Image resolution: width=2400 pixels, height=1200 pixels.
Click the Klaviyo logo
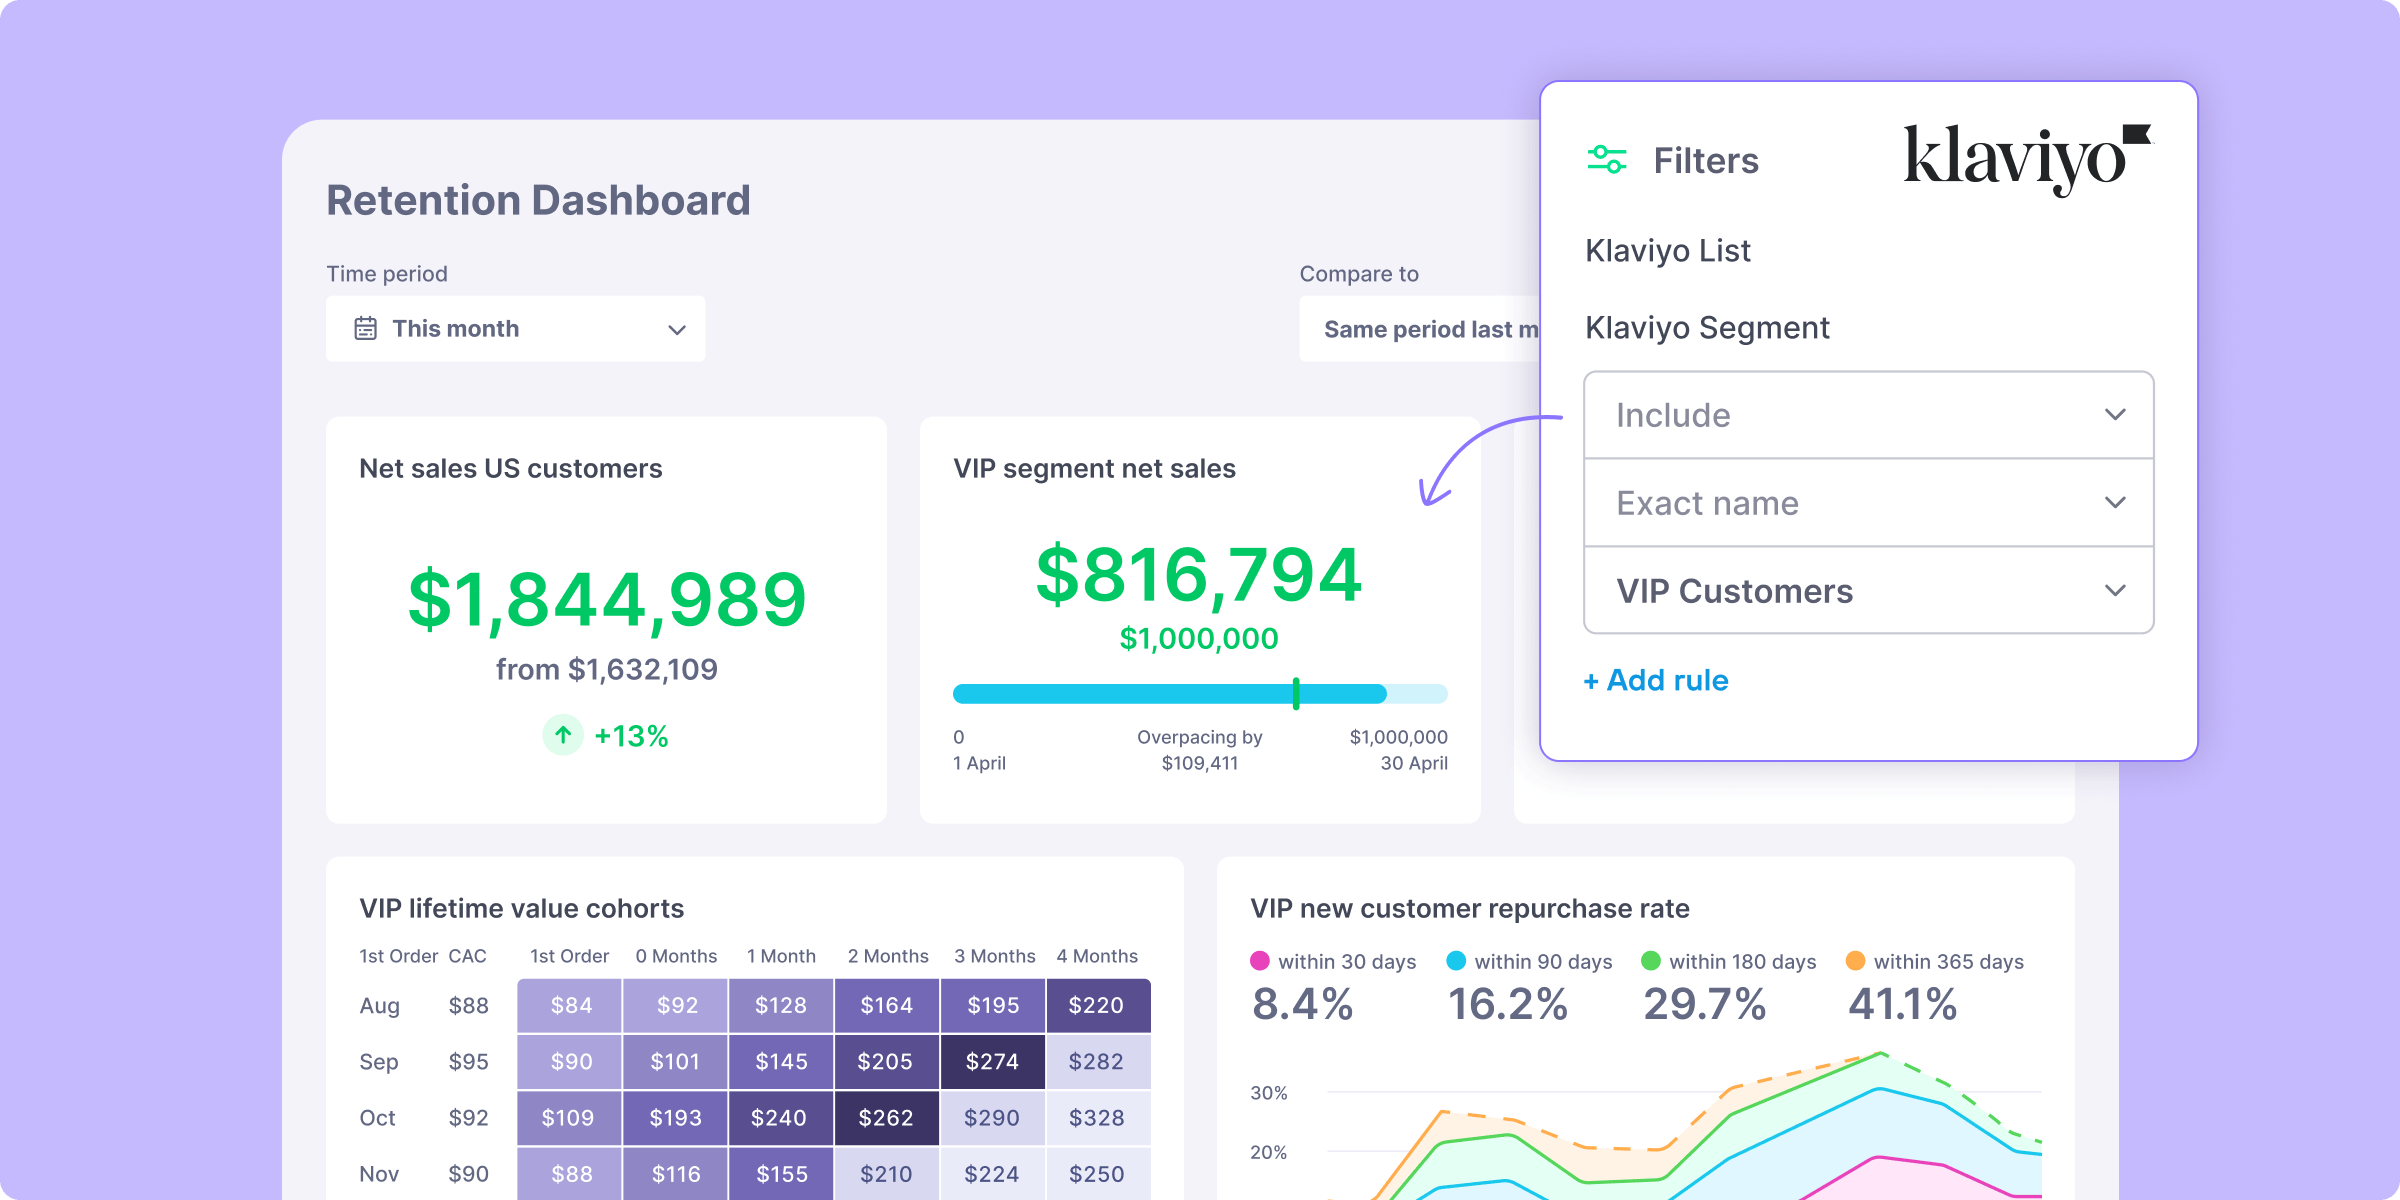click(x=2027, y=160)
